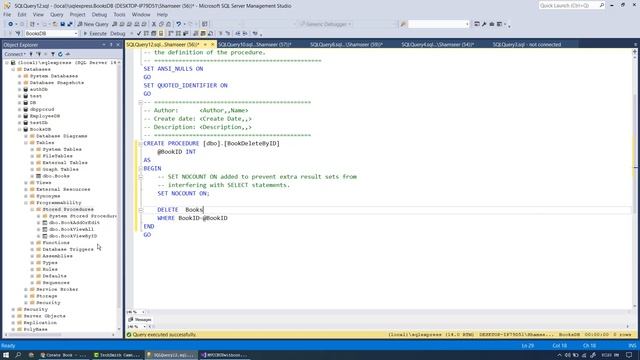Select the Server Objects folder
The width and height of the screenshot is (640, 360).
pos(44,316)
